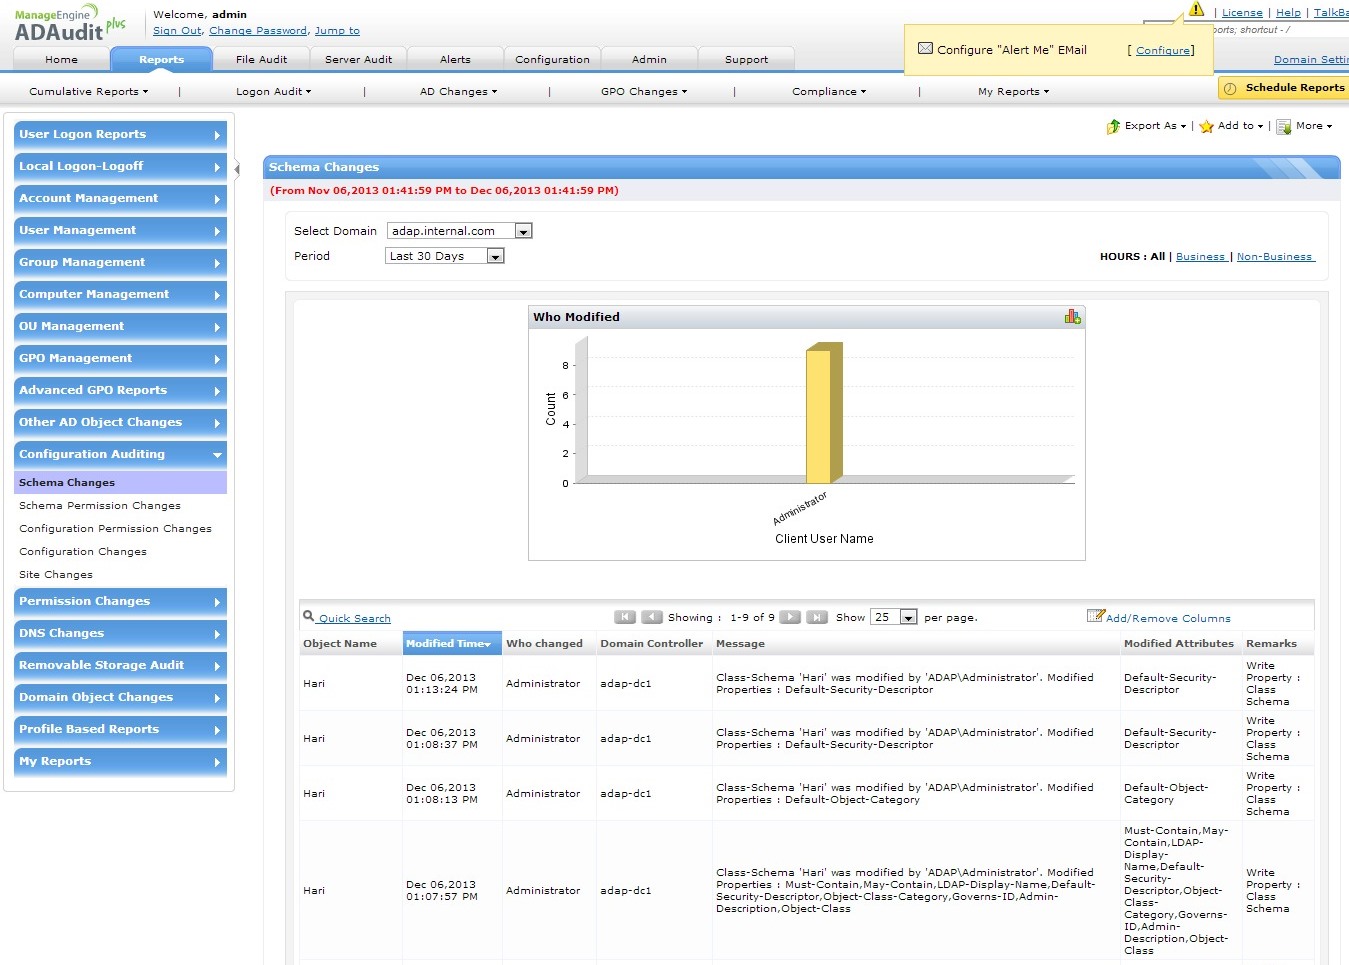Click the Export As arrow icon
Screen dimensions: 1349x965
tap(1113, 127)
